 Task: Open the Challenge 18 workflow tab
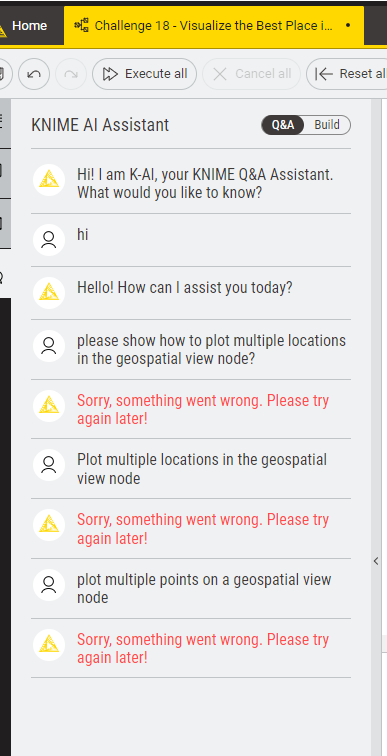[x=214, y=26]
